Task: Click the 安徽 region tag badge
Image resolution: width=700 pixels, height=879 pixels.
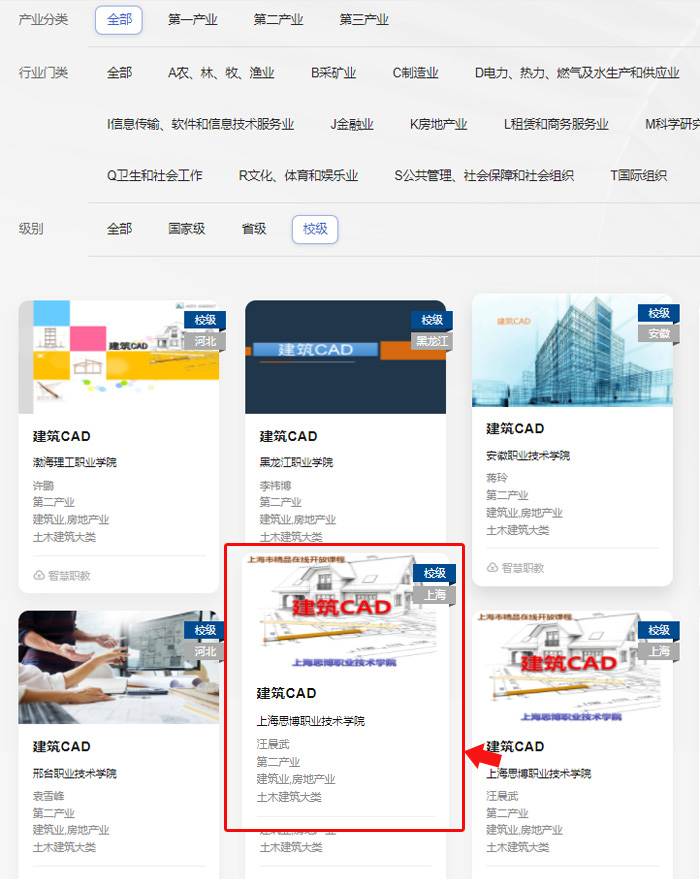Action: coord(658,334)
